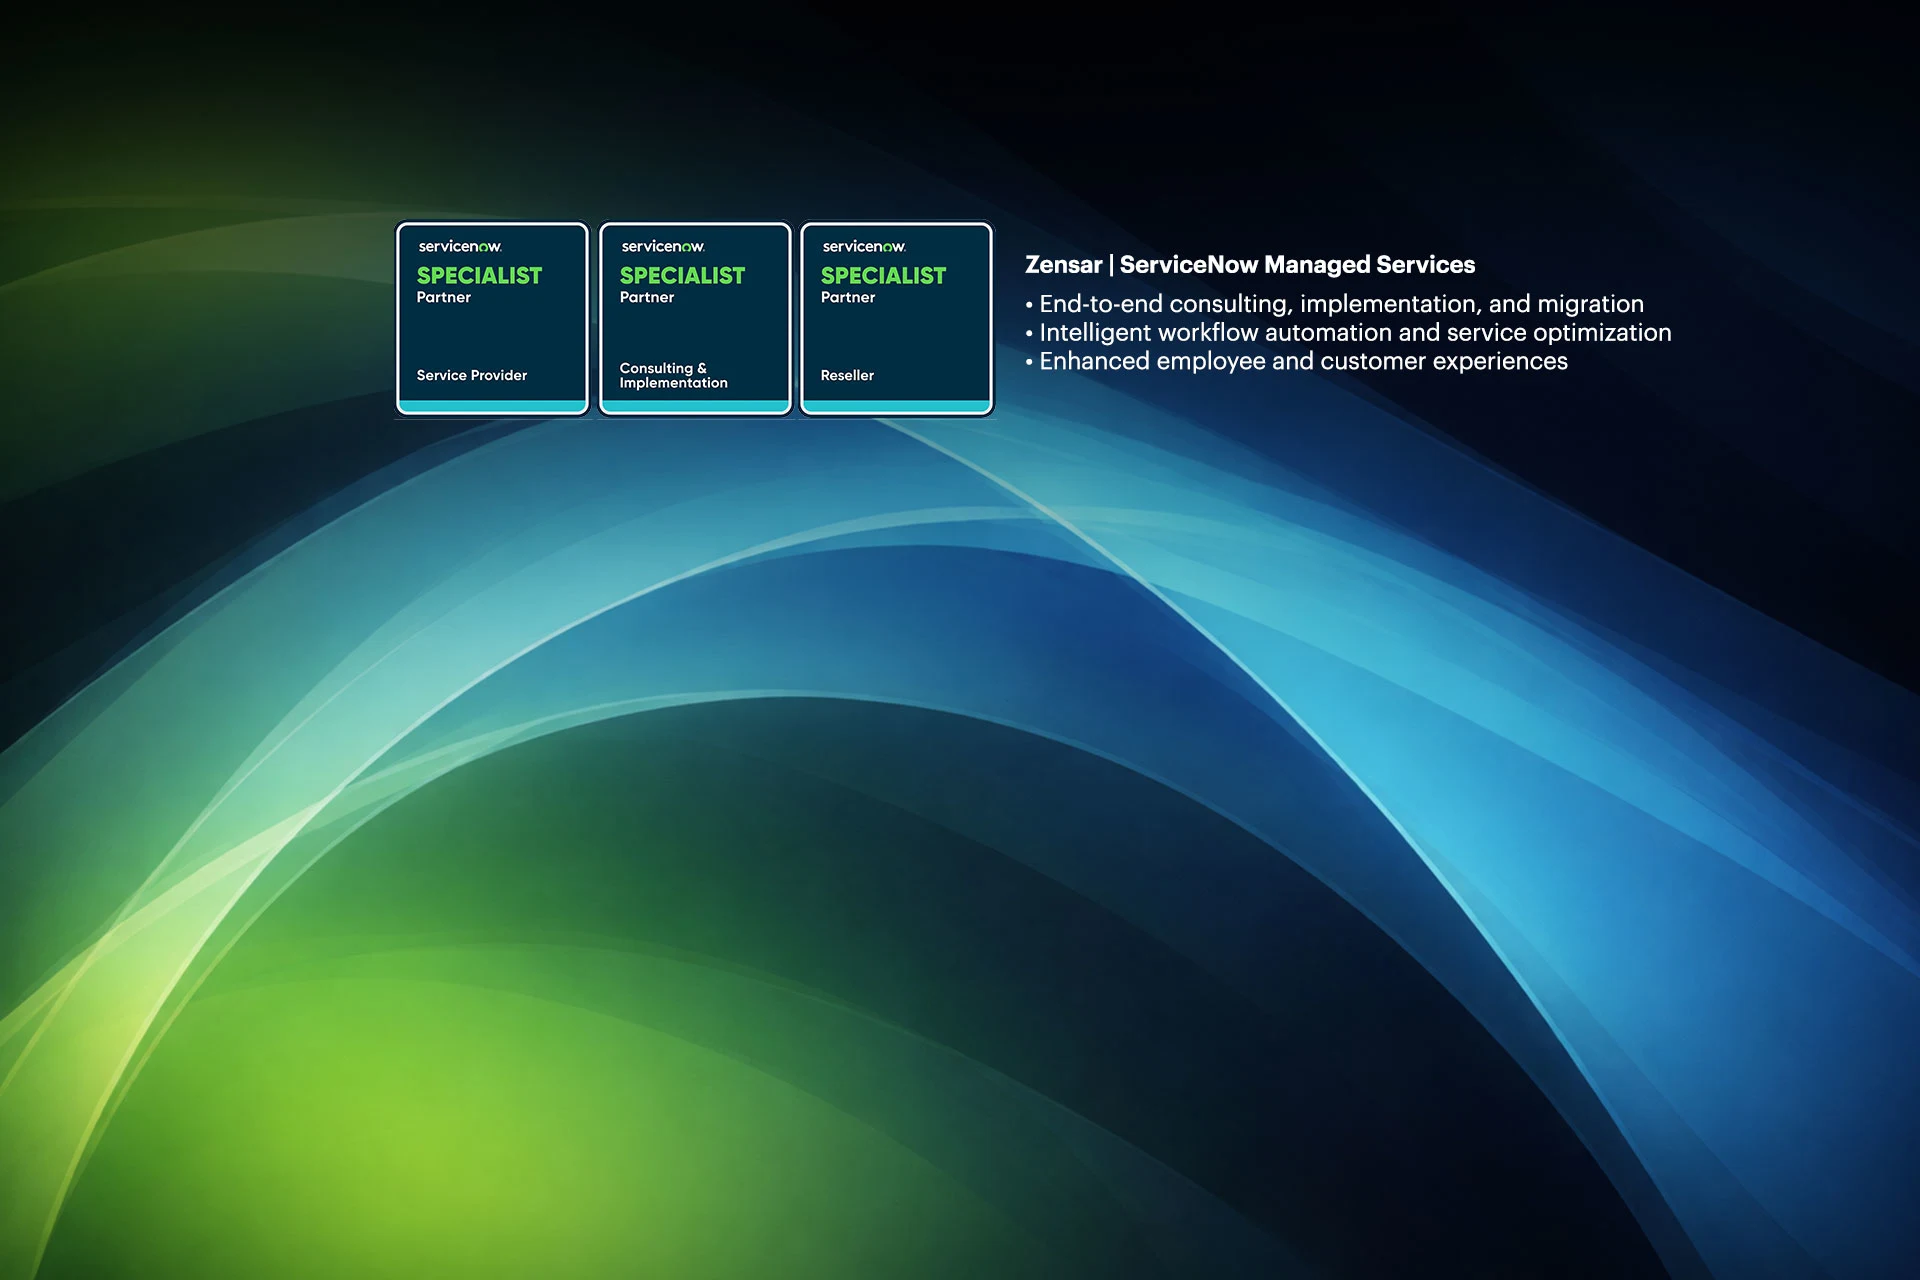Click the servicenow logo on Reseller badge
1920x1280 pixels.
[864, 246]
